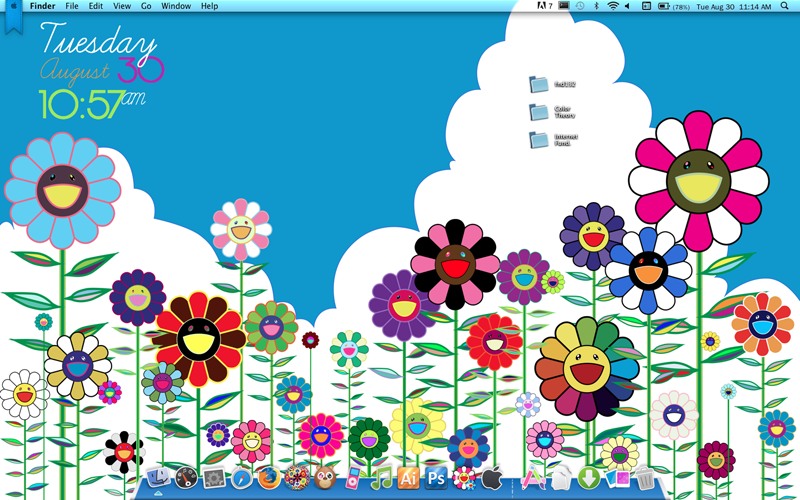Open the white smiling-flower icon in the dock

(464, 478)
